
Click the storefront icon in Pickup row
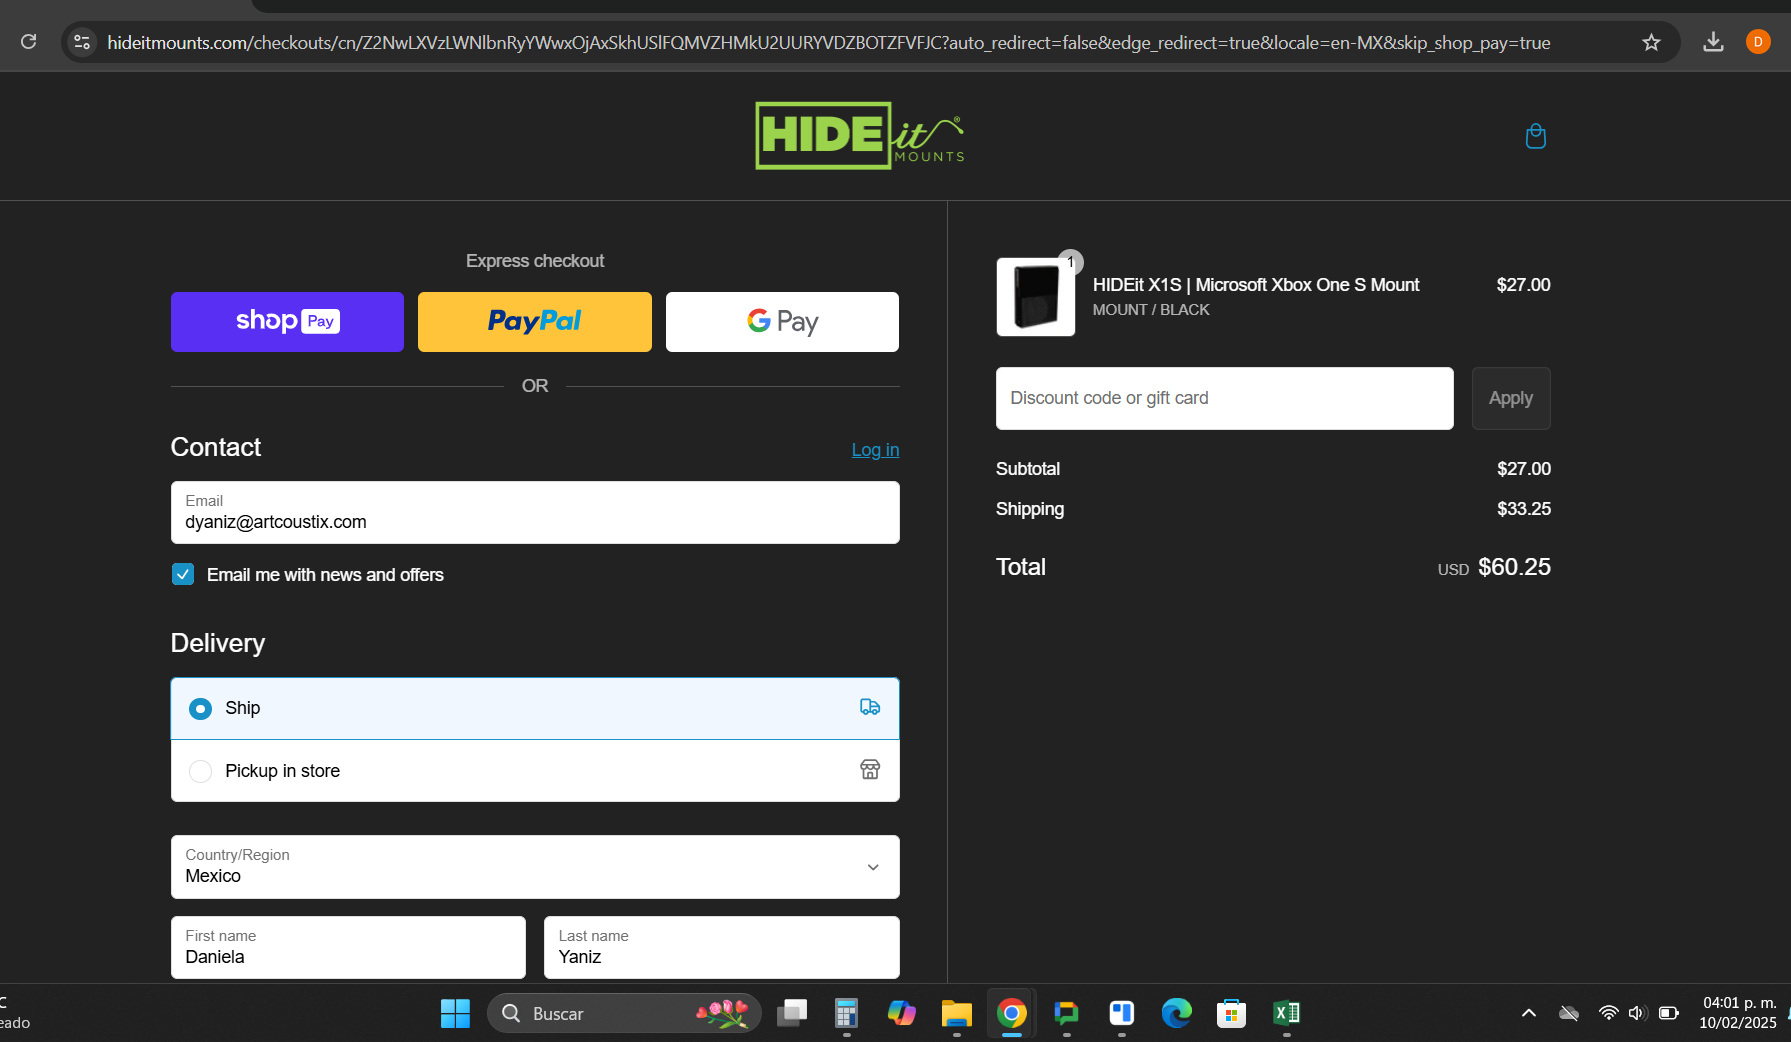(870, 769)
